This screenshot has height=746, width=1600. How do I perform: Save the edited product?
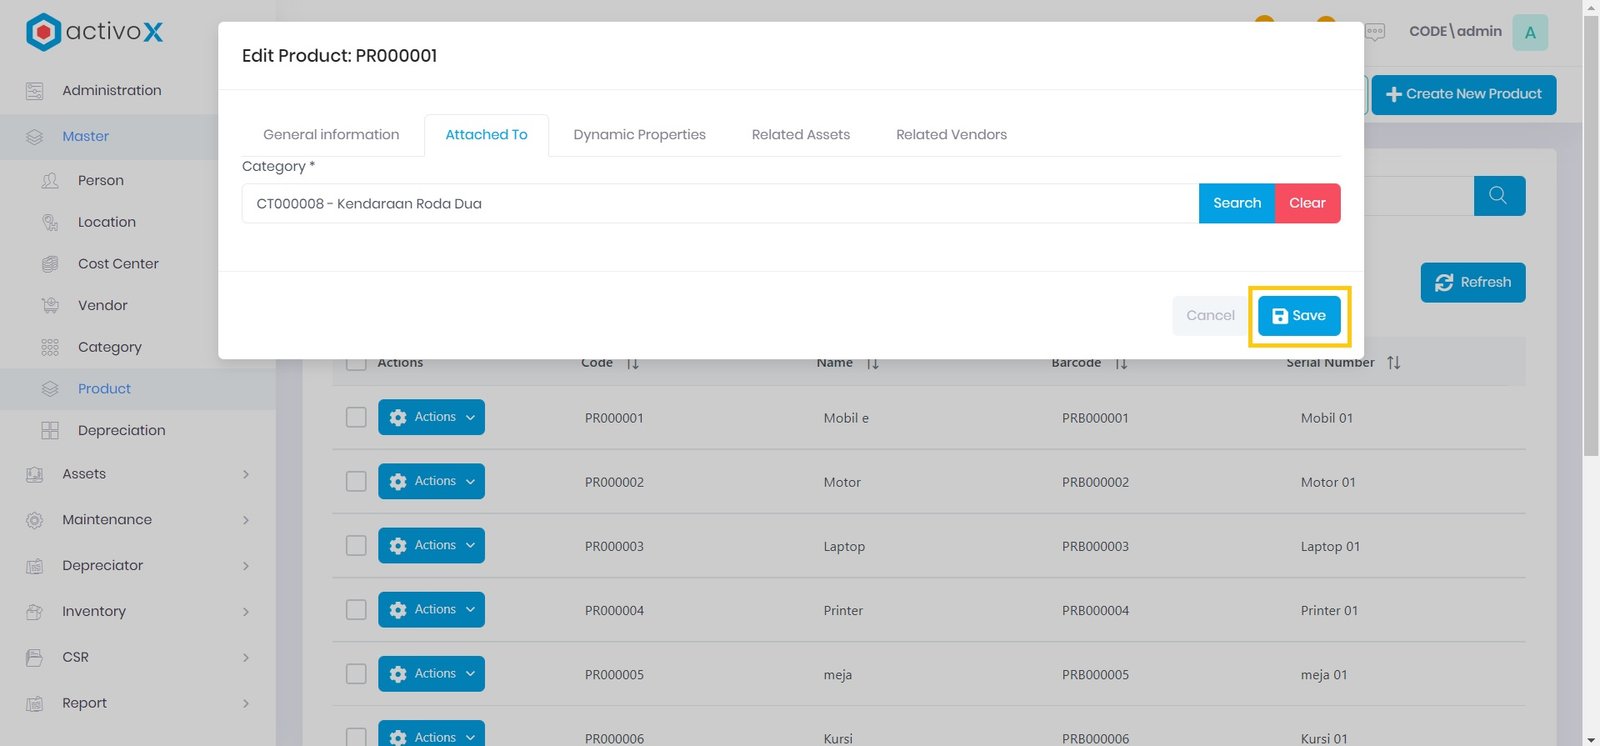point(1298,316)
